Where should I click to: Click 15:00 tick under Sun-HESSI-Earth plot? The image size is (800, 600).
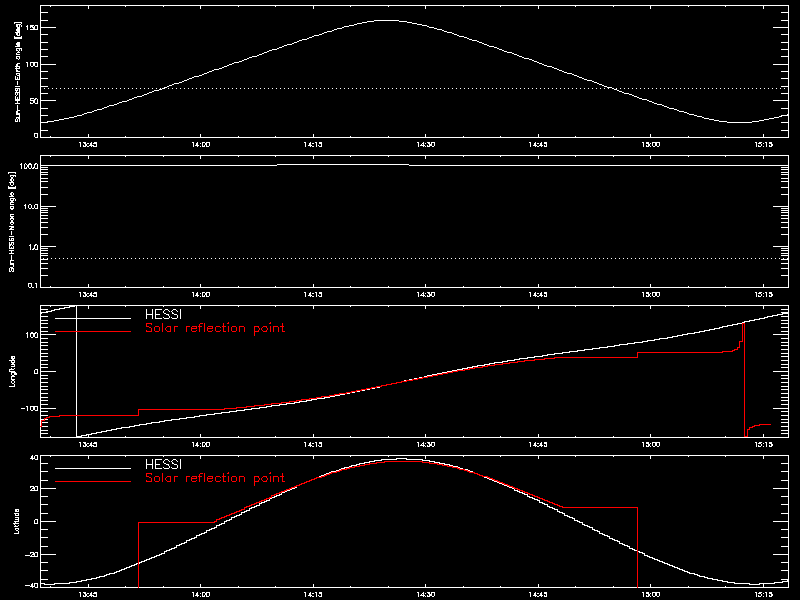[x=651, y=145]
